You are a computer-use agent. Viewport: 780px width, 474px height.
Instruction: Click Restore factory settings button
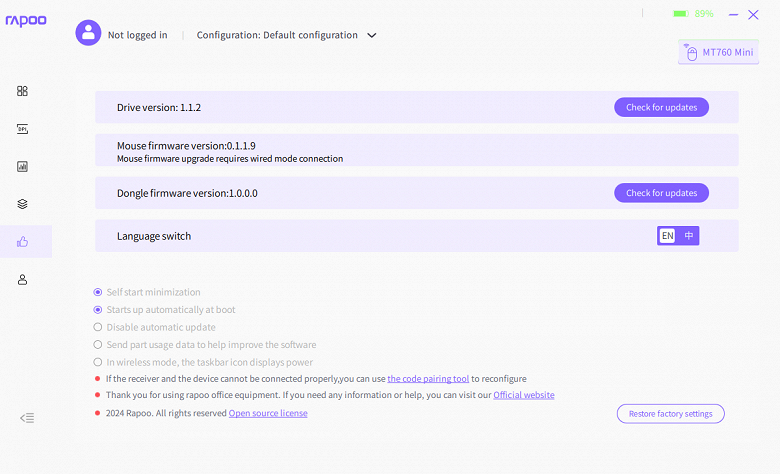(x=670, y=414)
